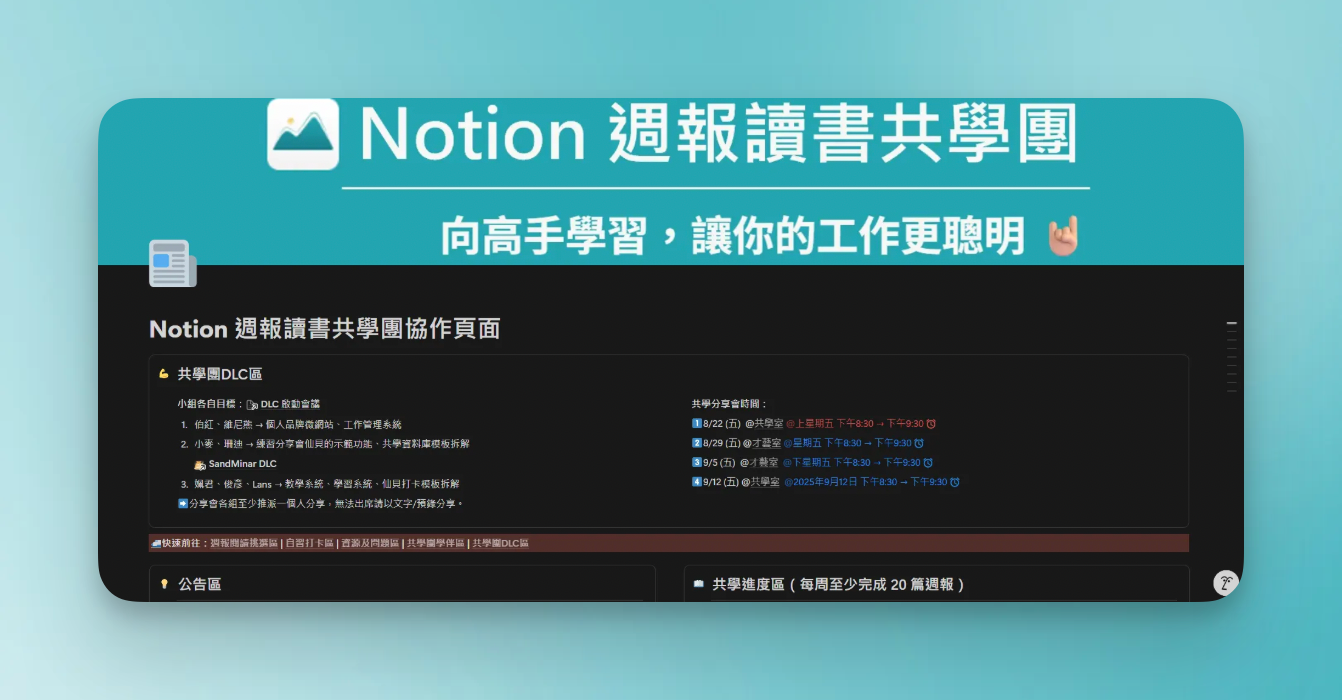
Task: Click the 共學團DLC區 heading
Action: [x=220, y=374]
